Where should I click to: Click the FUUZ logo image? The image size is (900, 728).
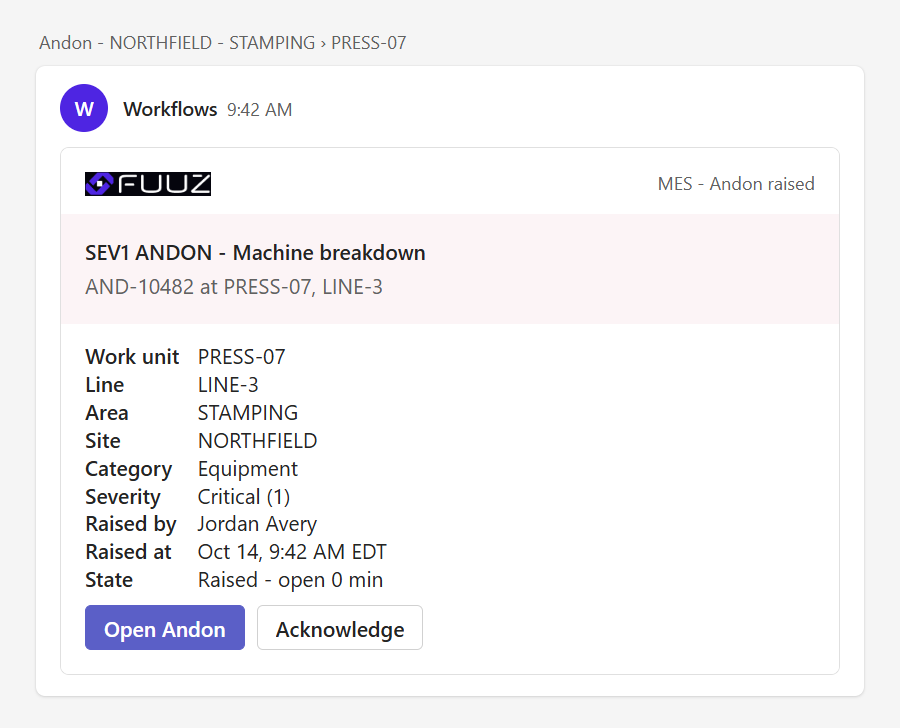148,184
